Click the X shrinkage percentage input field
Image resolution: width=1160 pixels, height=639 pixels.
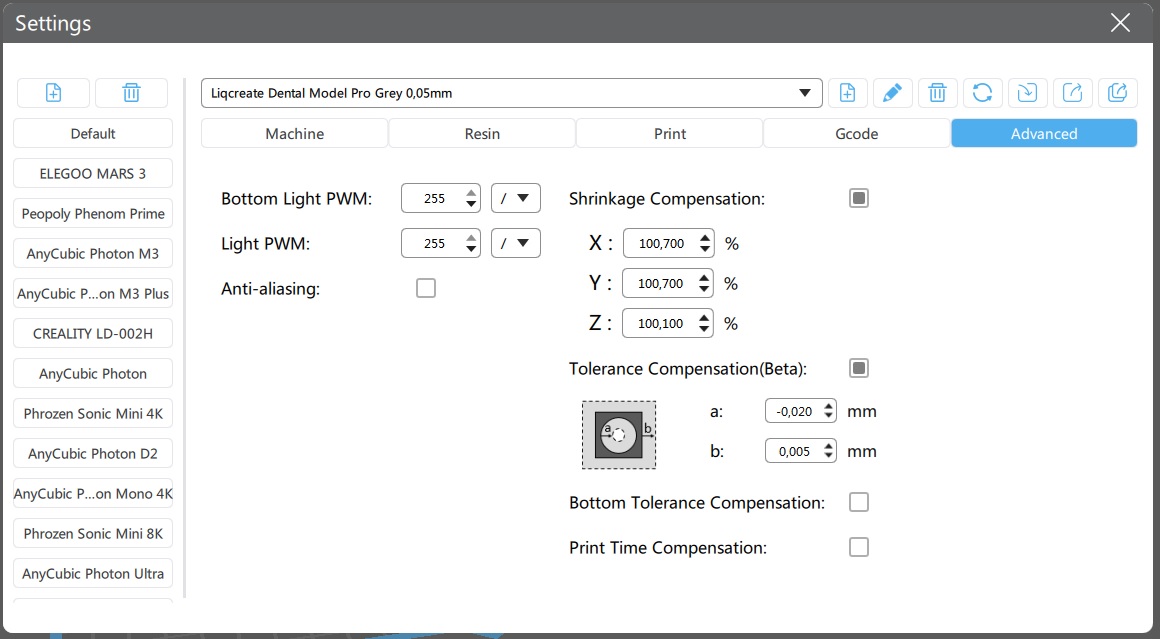(x=660, y=243)
